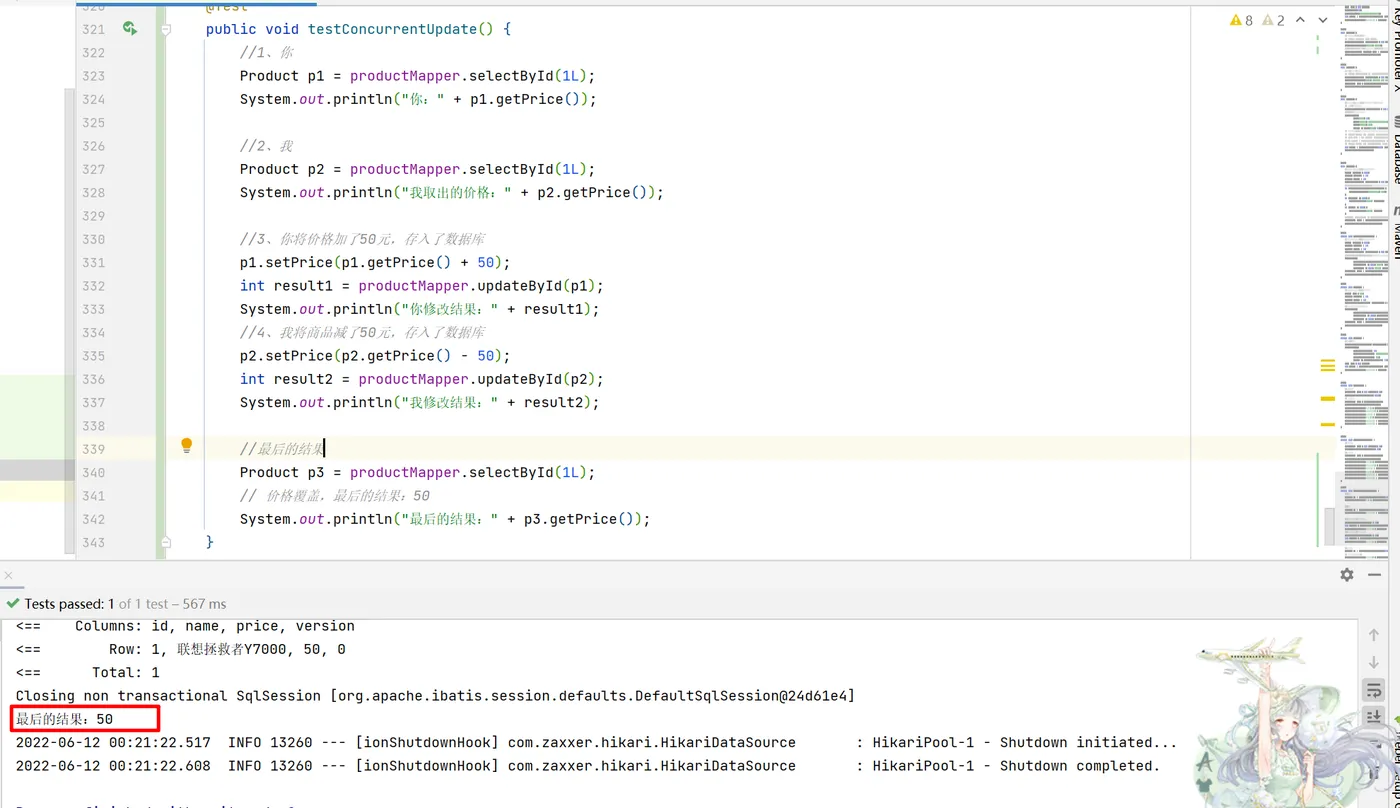Click console line 'Columns: id, name, price, version'
1400x808 pixels.
[x=185, y=626]
